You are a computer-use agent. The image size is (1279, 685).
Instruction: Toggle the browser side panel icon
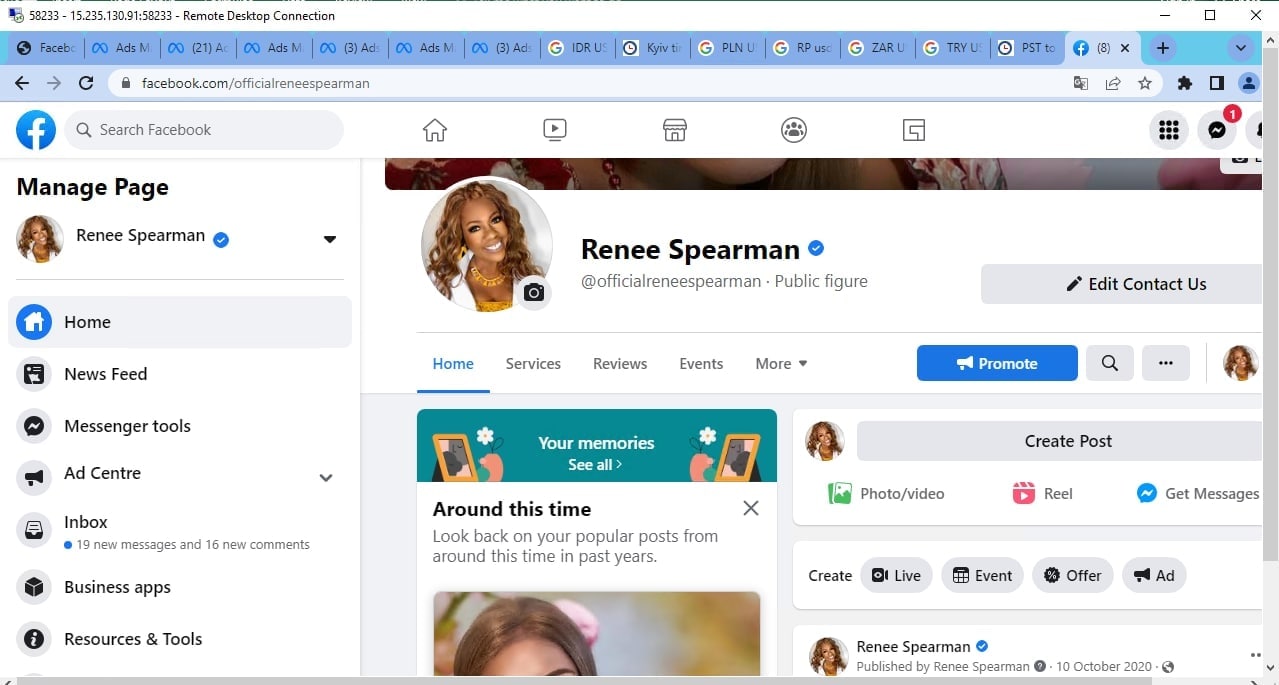pos(1216,83)
